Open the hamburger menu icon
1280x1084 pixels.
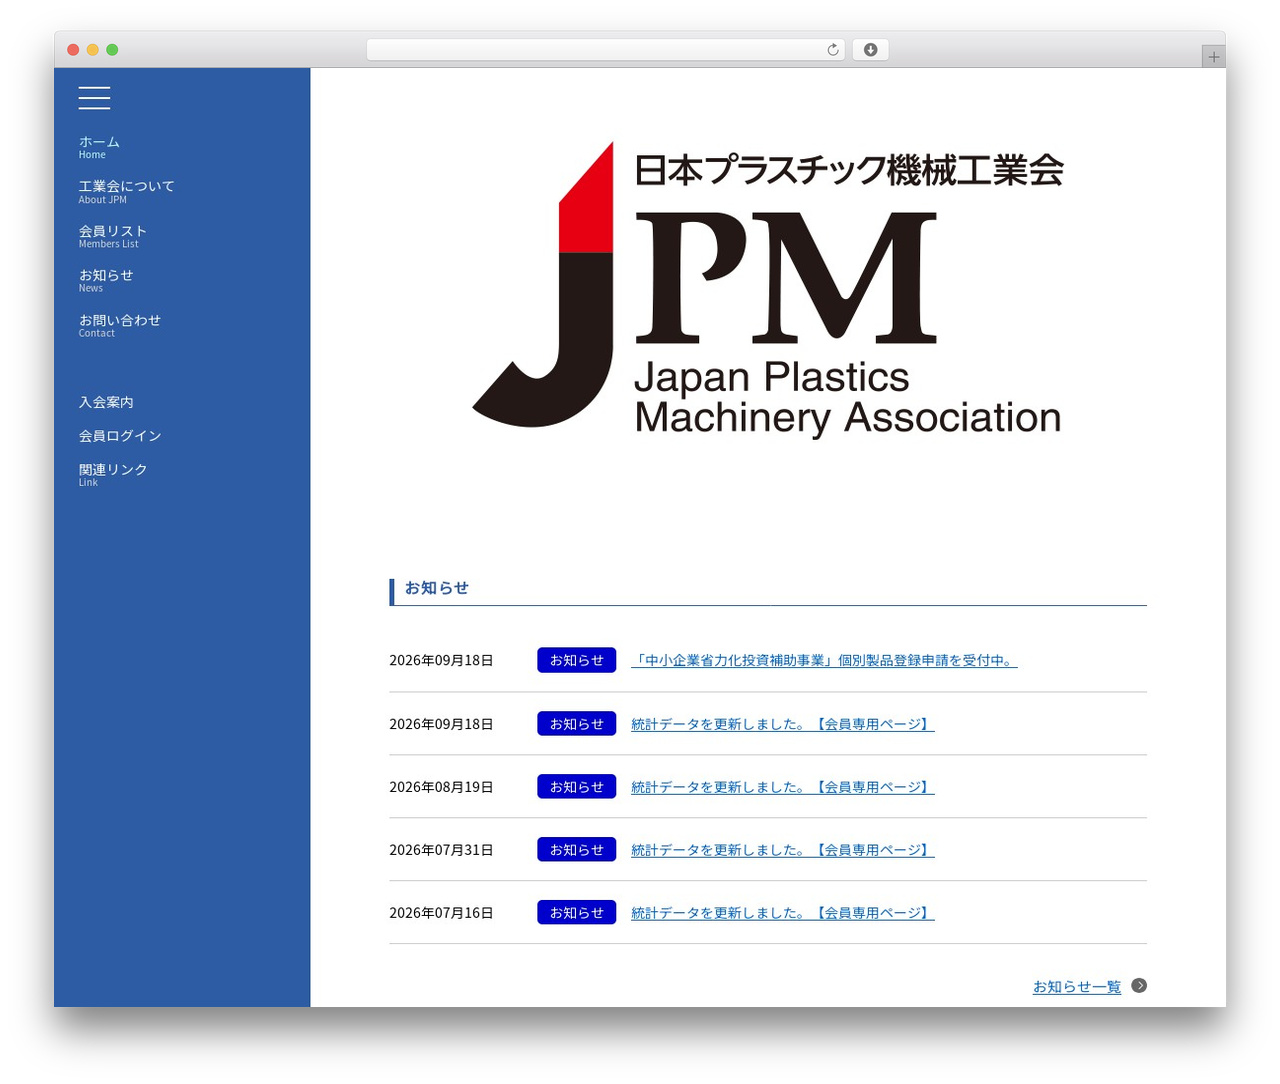click(x=94, y=97)
